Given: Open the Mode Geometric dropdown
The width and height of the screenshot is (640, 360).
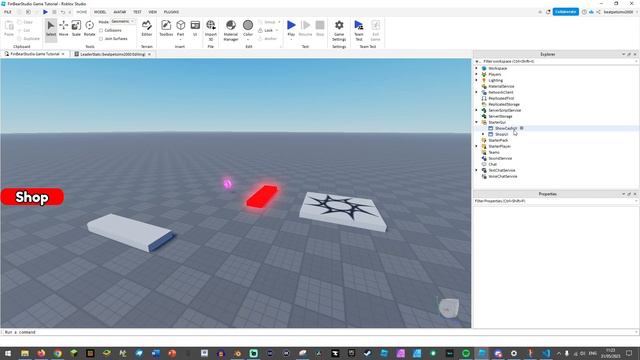Looking at the screenshot, I should [123, 22].
